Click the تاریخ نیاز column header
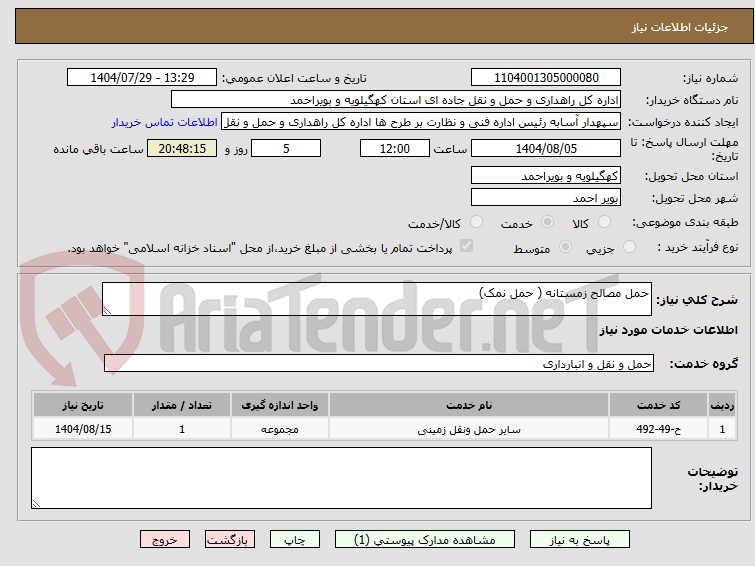This screenshot has height=566, width=755. [83, 405]
